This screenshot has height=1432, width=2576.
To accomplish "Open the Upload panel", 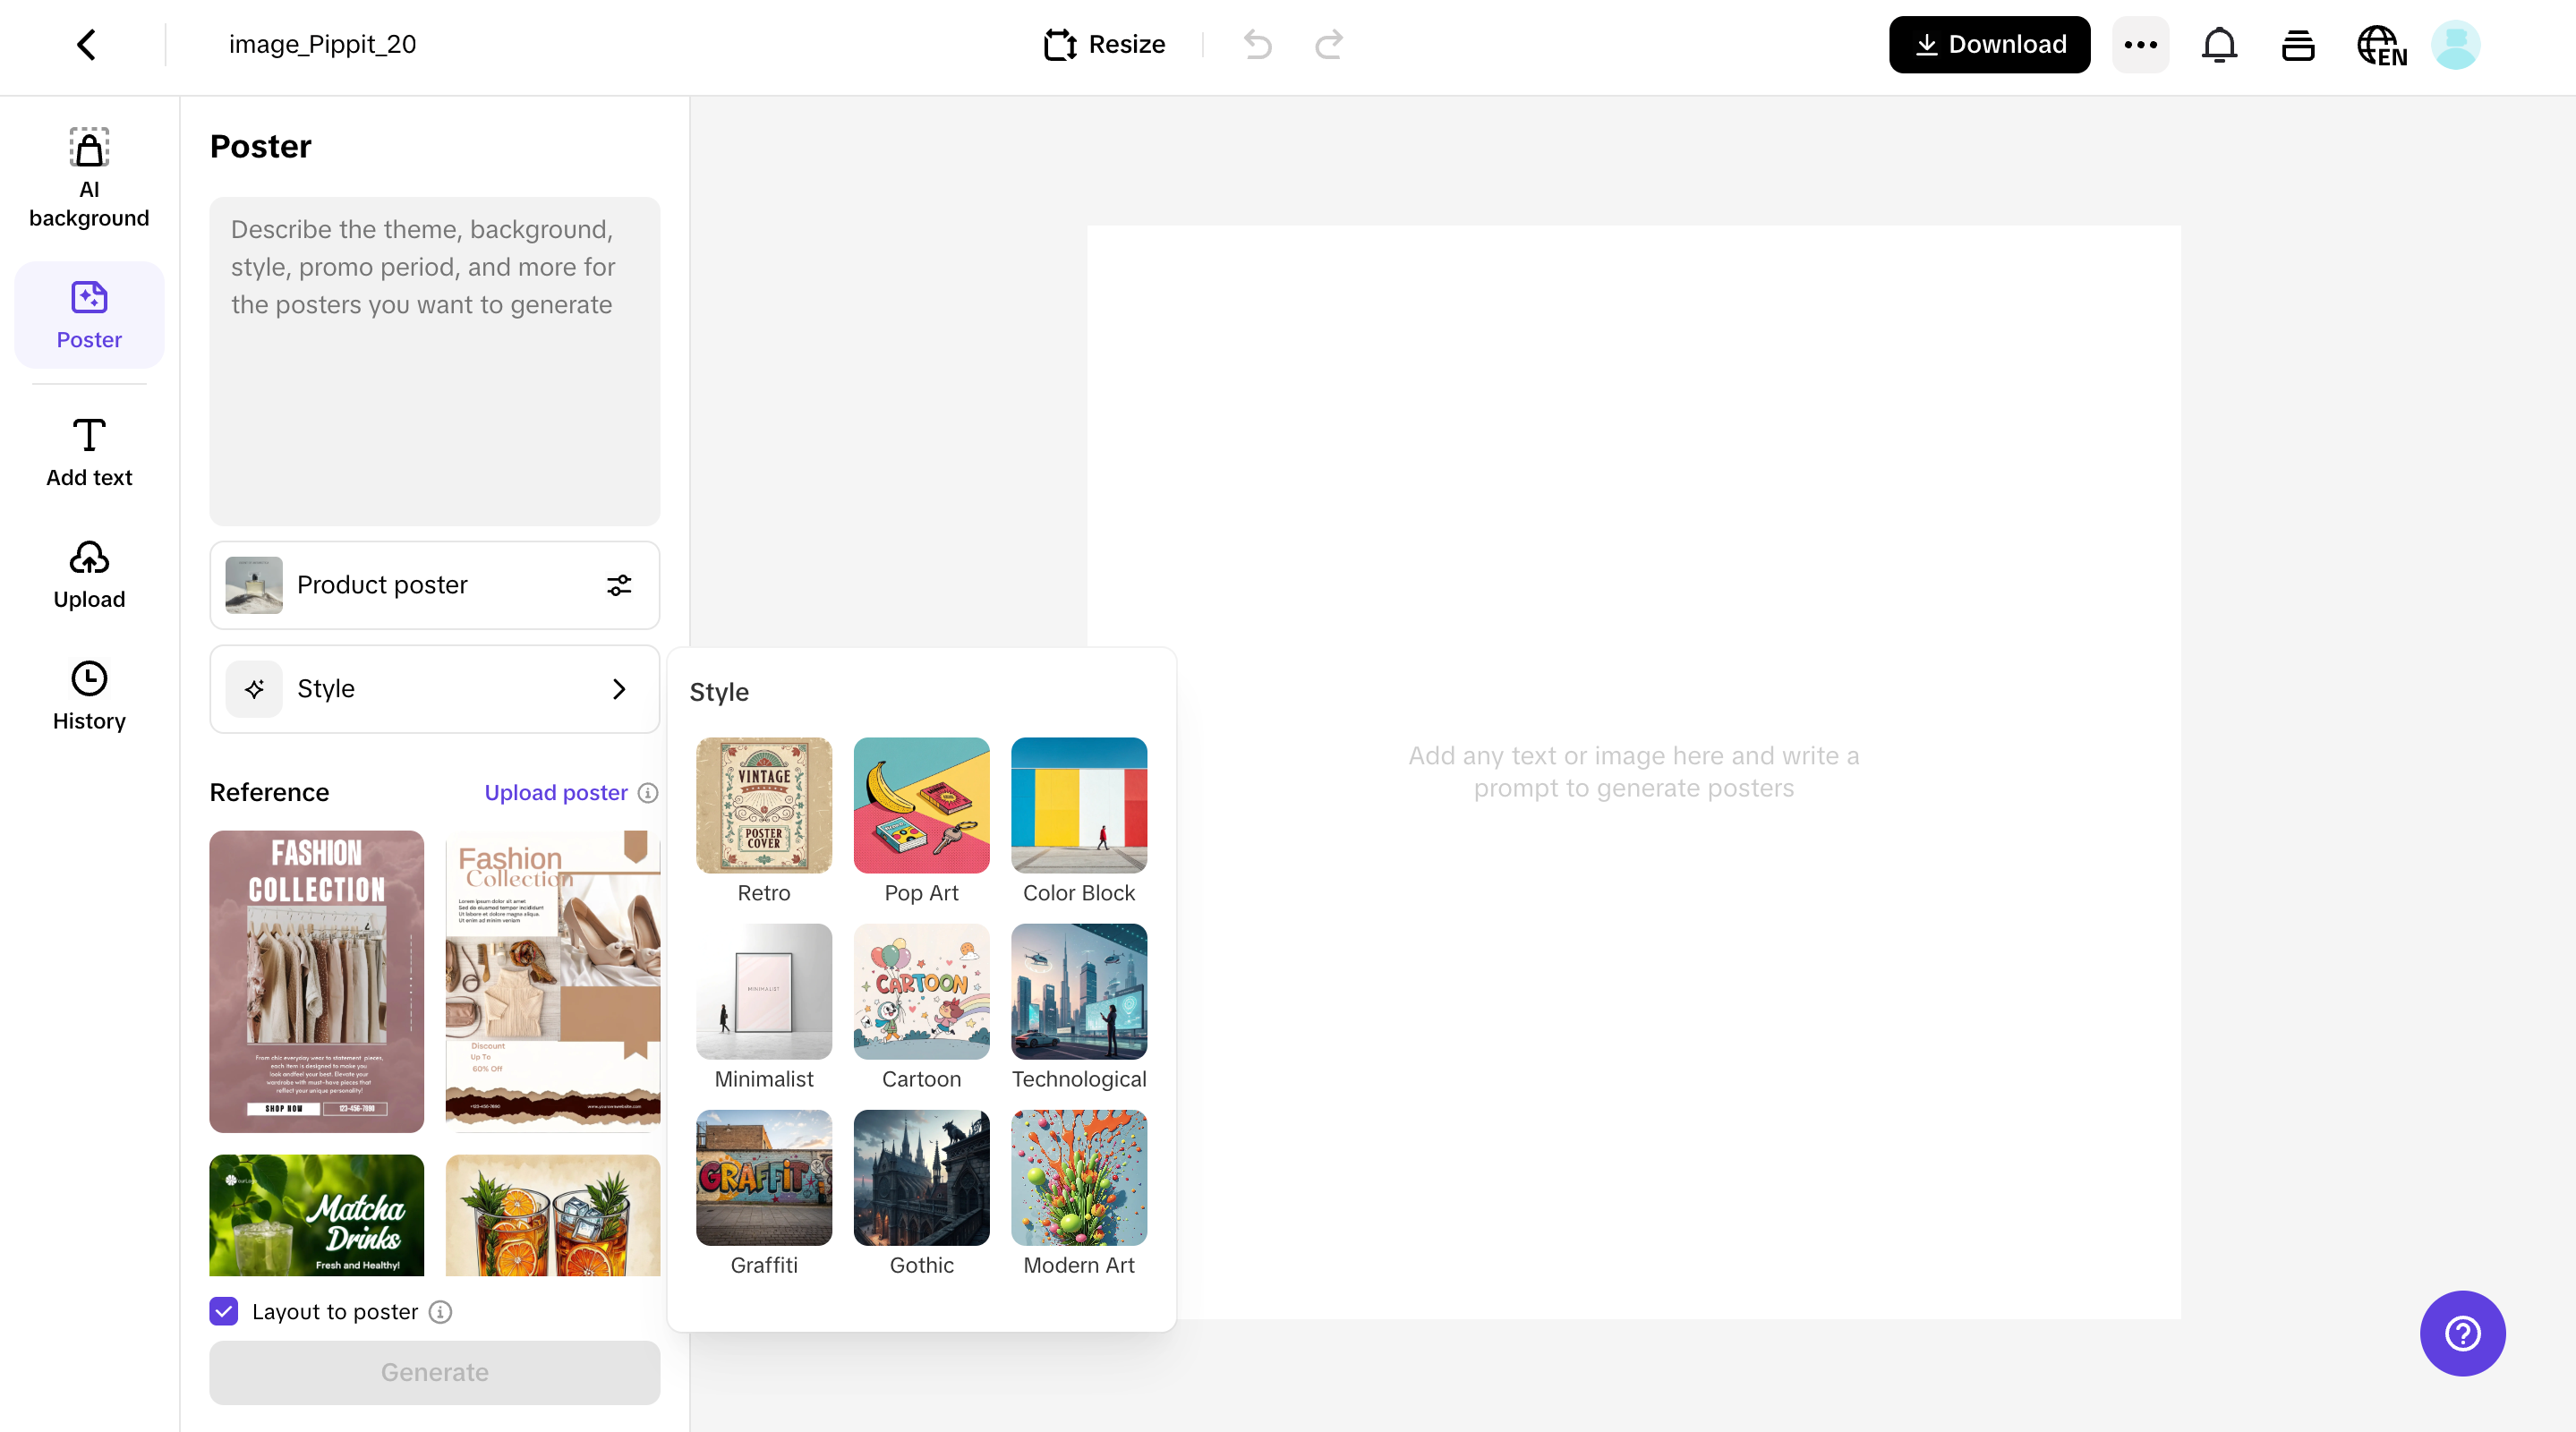I will [89, 574].
